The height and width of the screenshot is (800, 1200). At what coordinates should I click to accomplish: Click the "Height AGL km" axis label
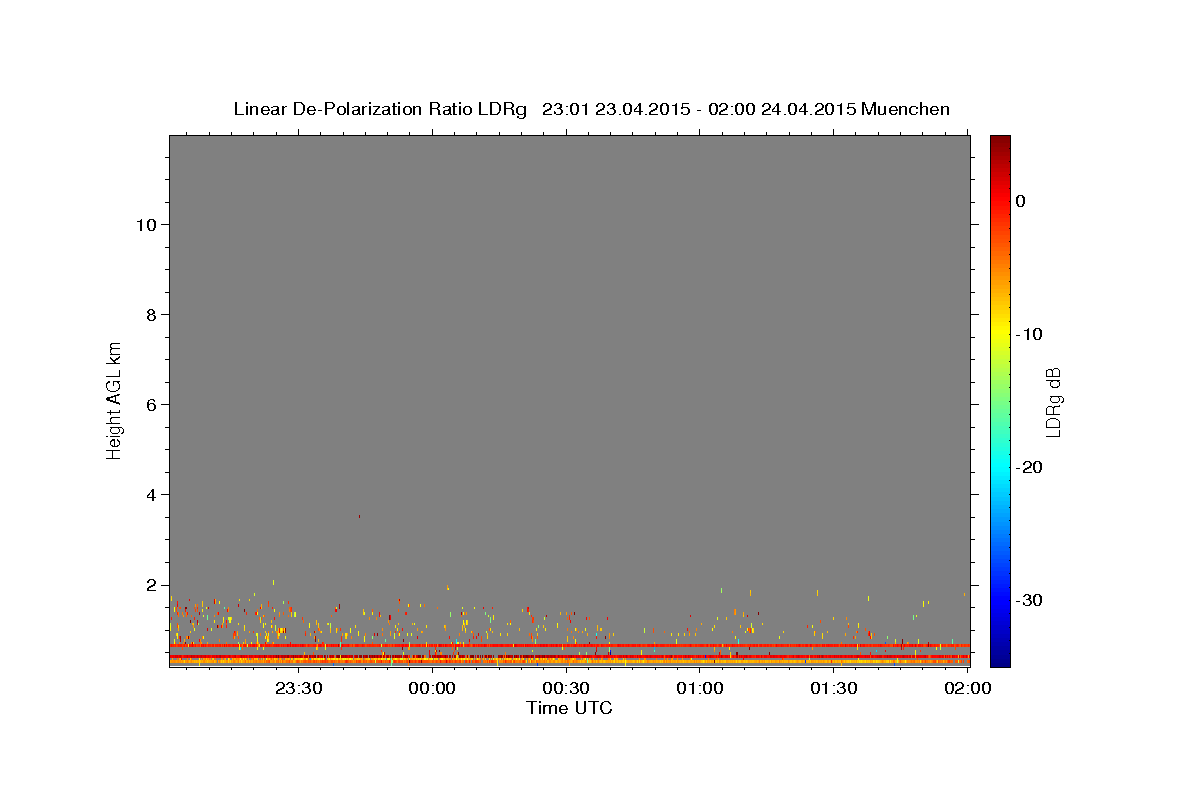pos(115,400)
